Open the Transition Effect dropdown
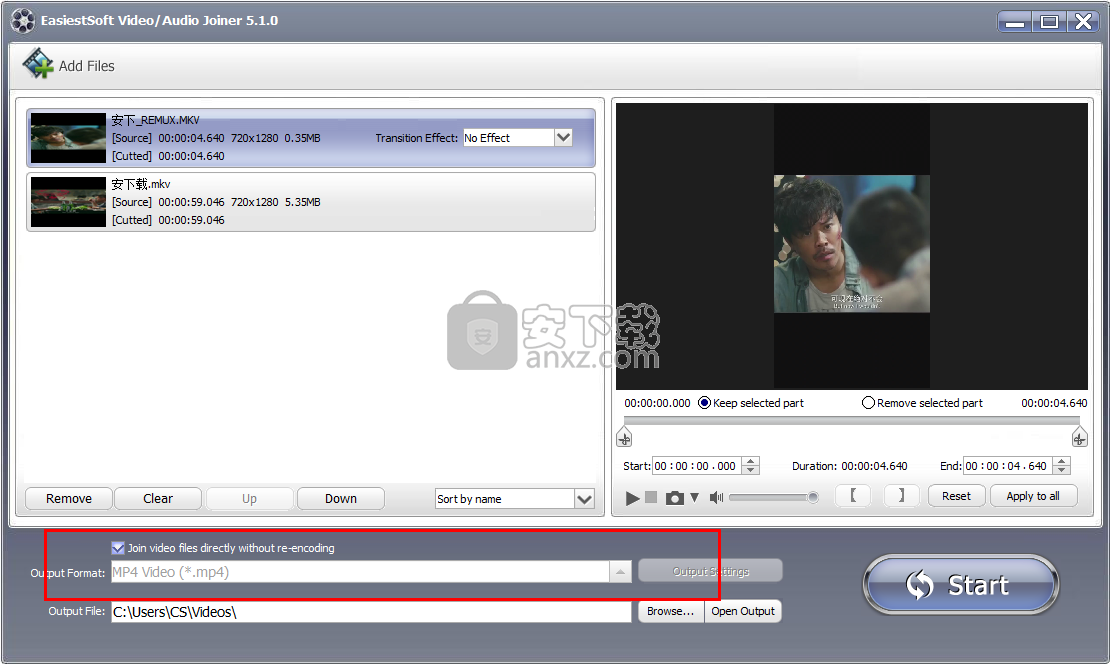 tap(563, 137)
